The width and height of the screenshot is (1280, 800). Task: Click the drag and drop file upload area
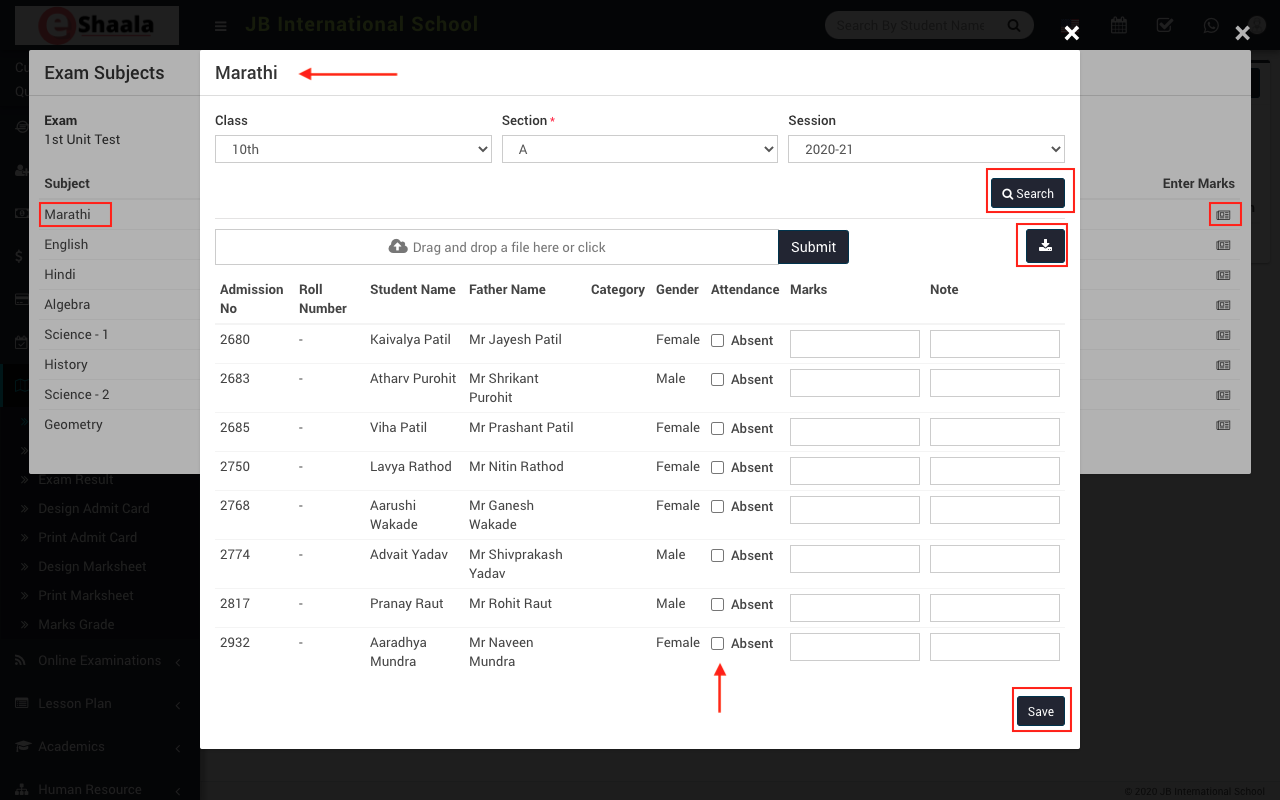497,247
